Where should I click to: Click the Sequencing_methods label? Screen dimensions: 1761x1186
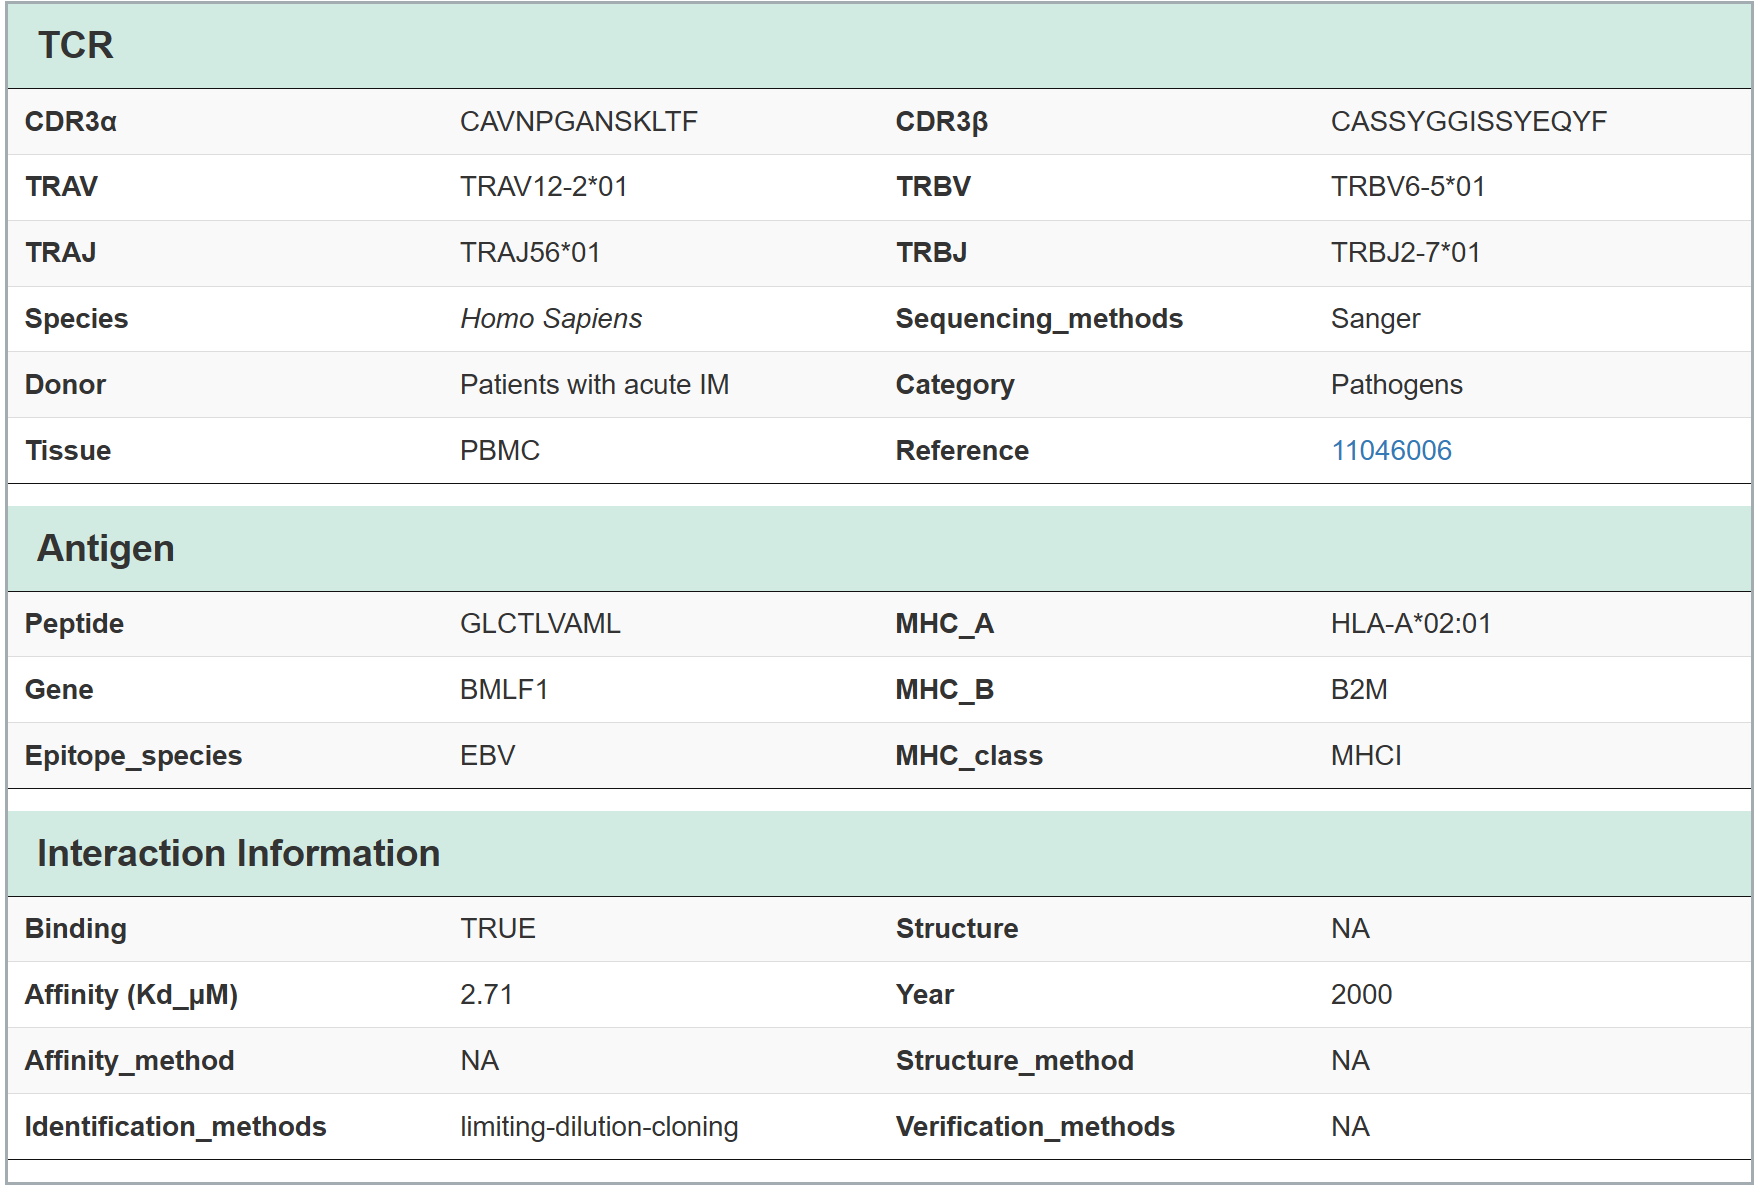(x=1038, y=319)
